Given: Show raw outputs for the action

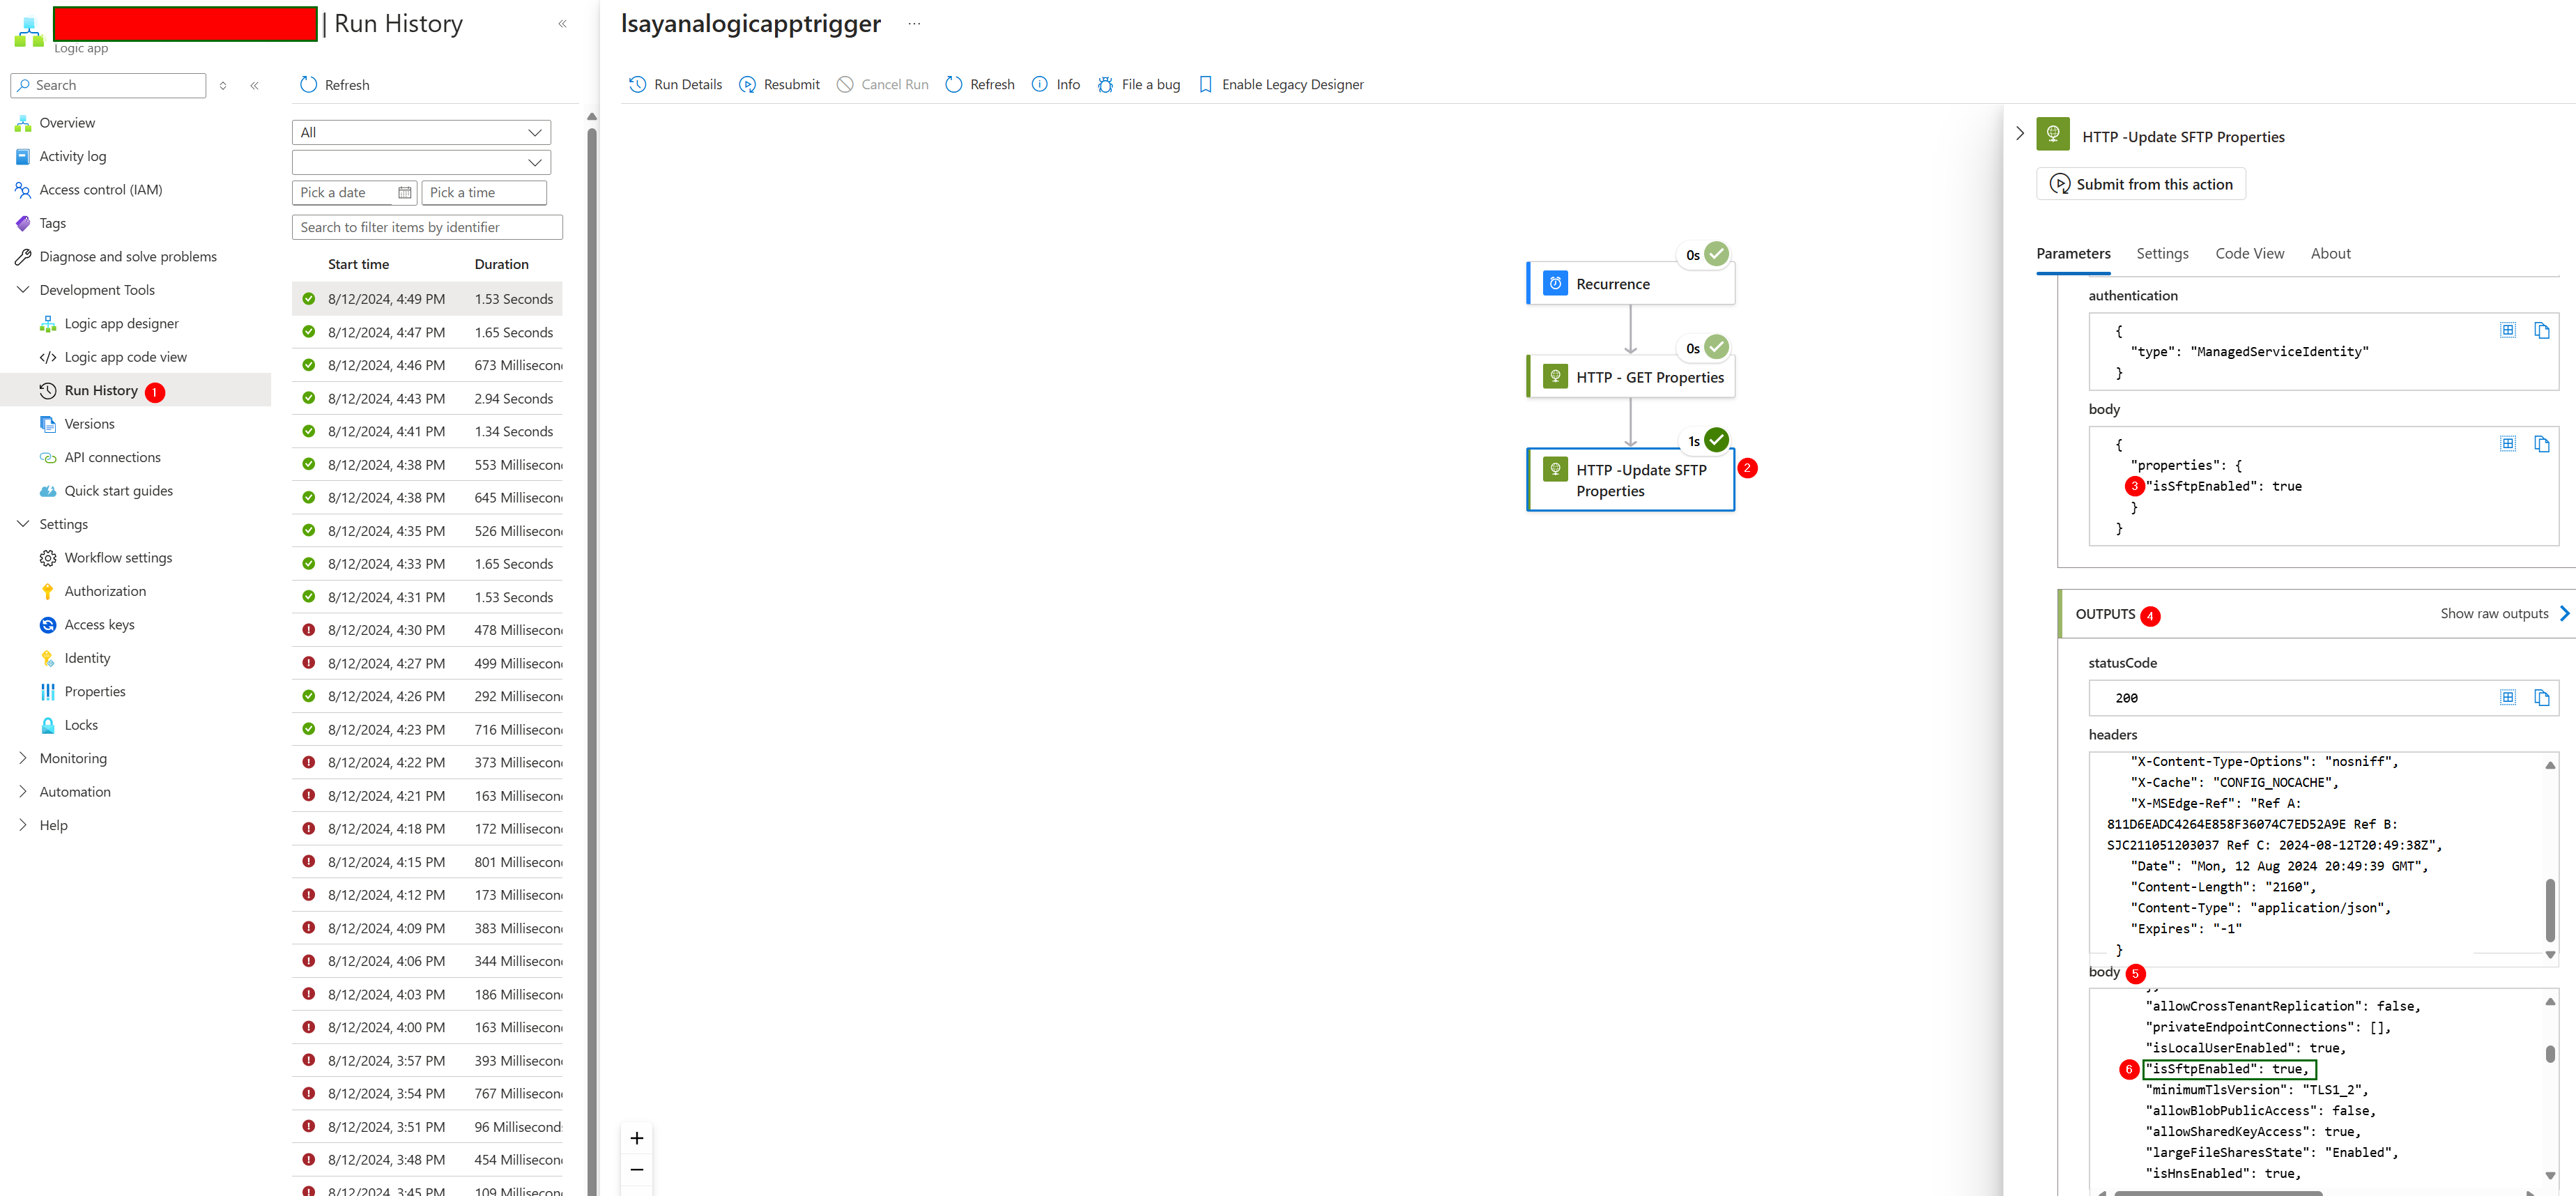Looking at the screenshot, I should [x=2496, y=613].
